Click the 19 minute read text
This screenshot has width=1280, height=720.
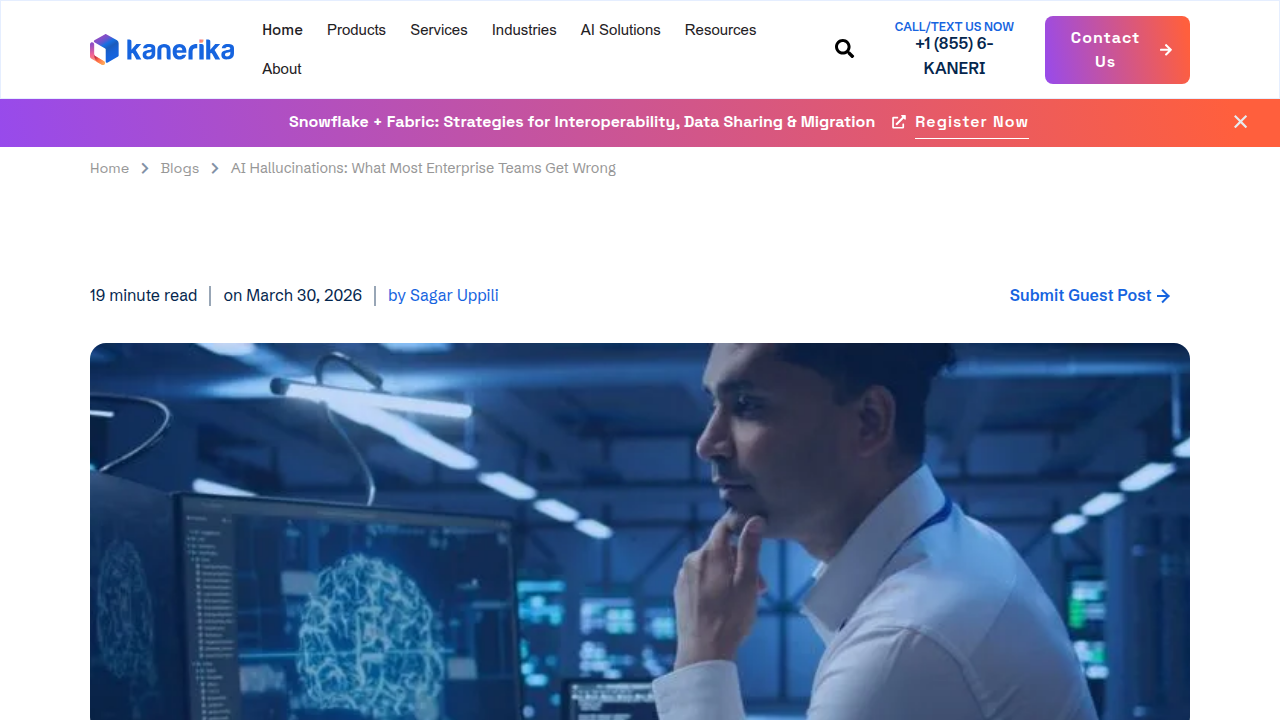(144, 295)
